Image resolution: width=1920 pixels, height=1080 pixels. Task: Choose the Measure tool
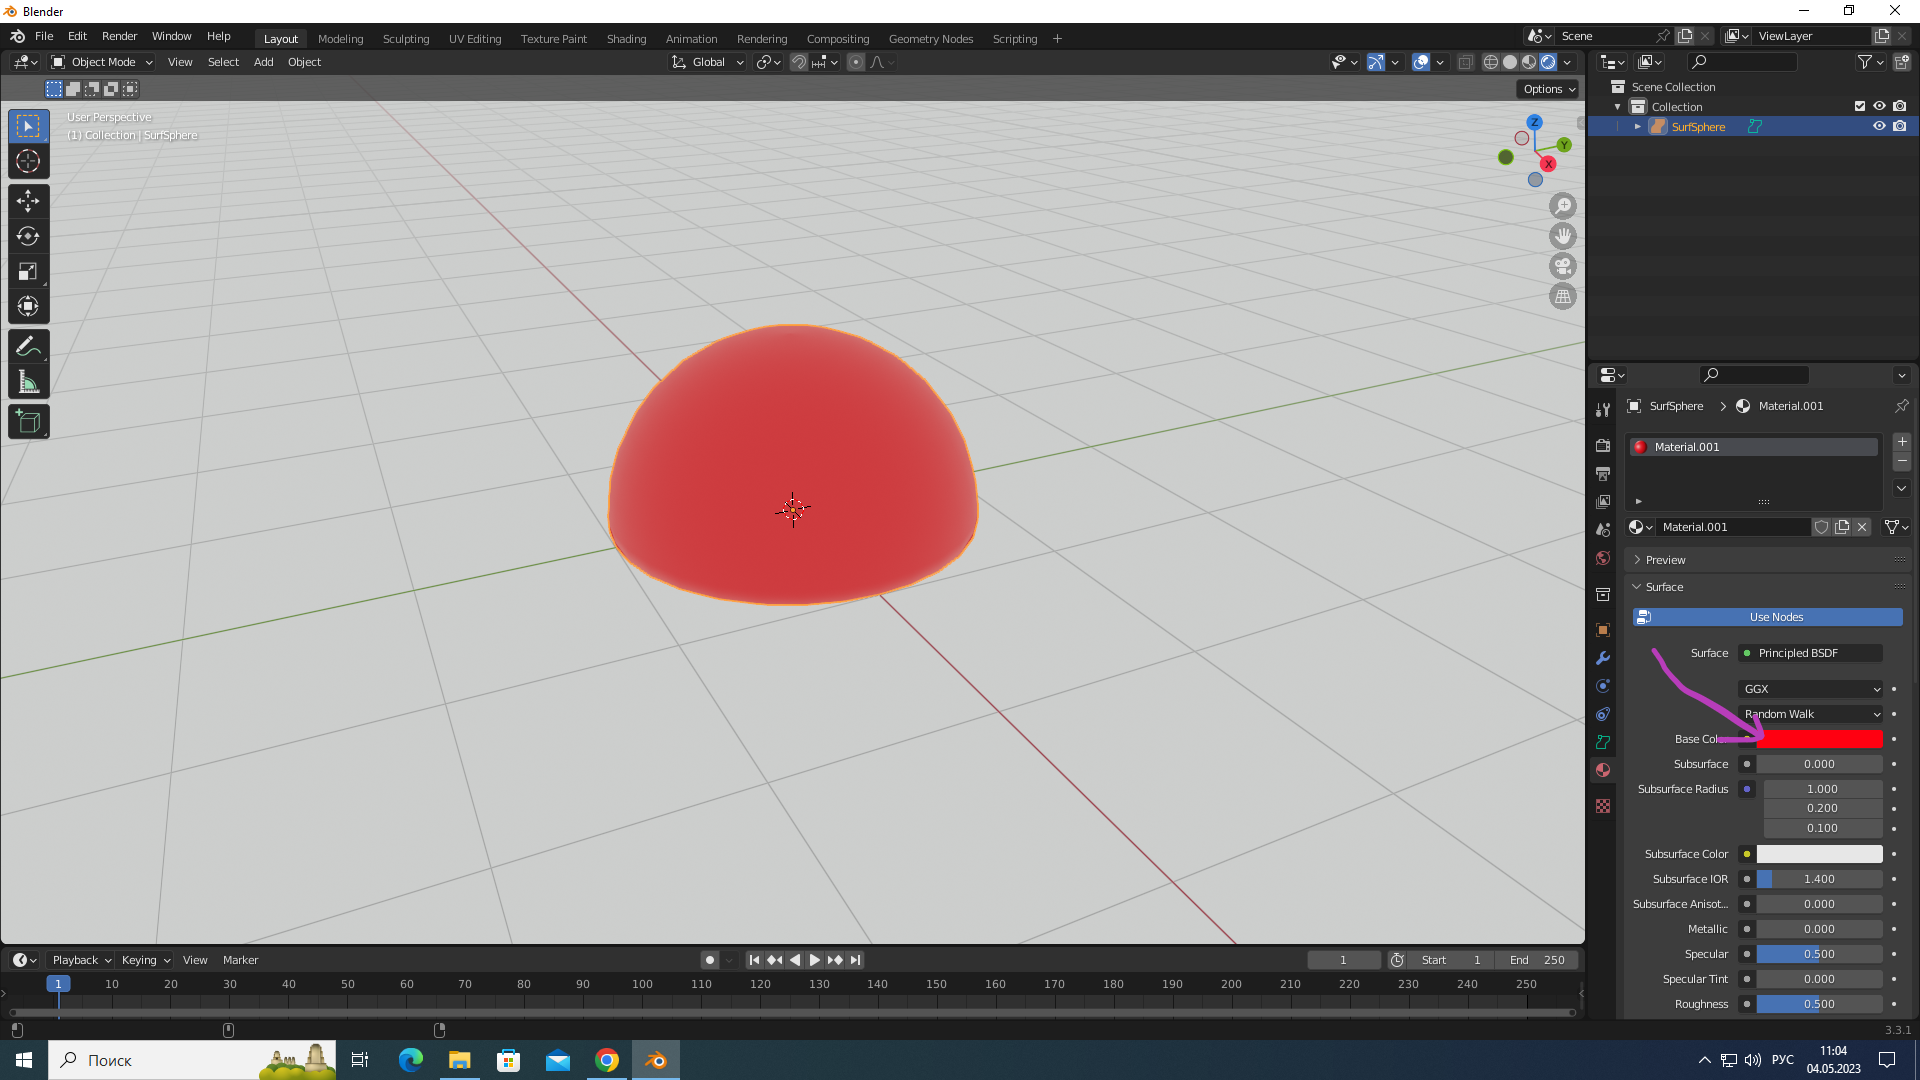tap(28, 382)
